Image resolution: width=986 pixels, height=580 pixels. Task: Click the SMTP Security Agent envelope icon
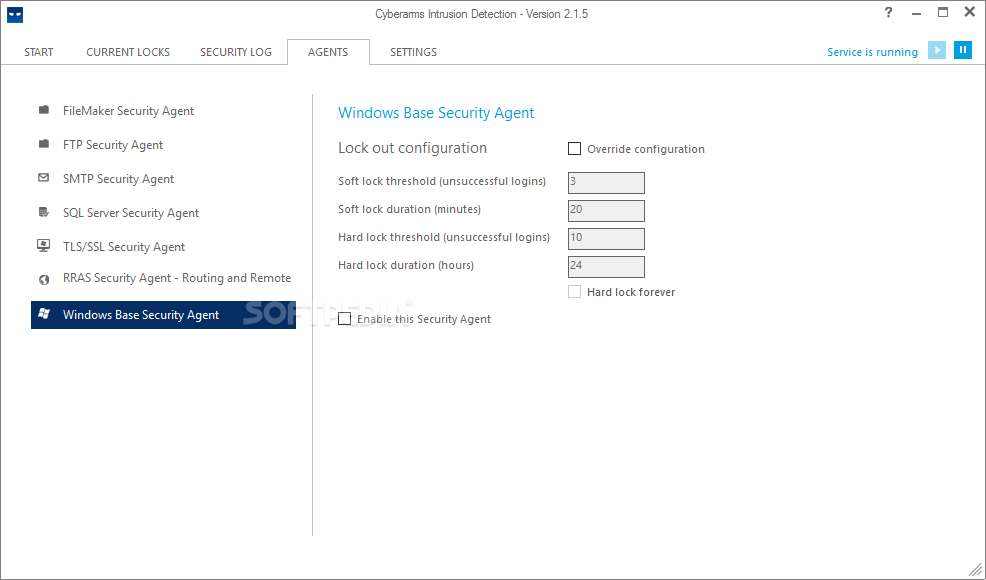click(43, 178)
